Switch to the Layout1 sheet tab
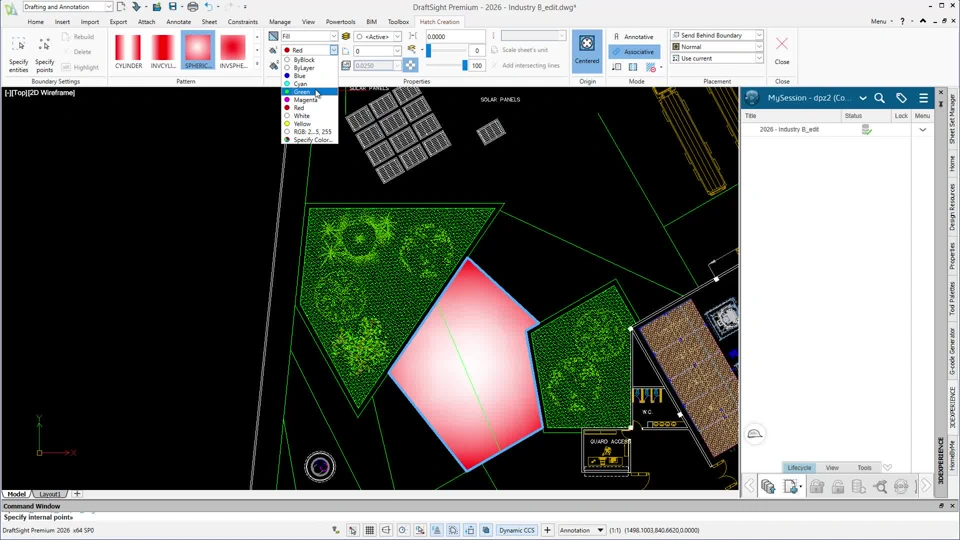Image resolution: width=960 pixels, height=540 pixels. pyautogui.click(x=50, y=494)
